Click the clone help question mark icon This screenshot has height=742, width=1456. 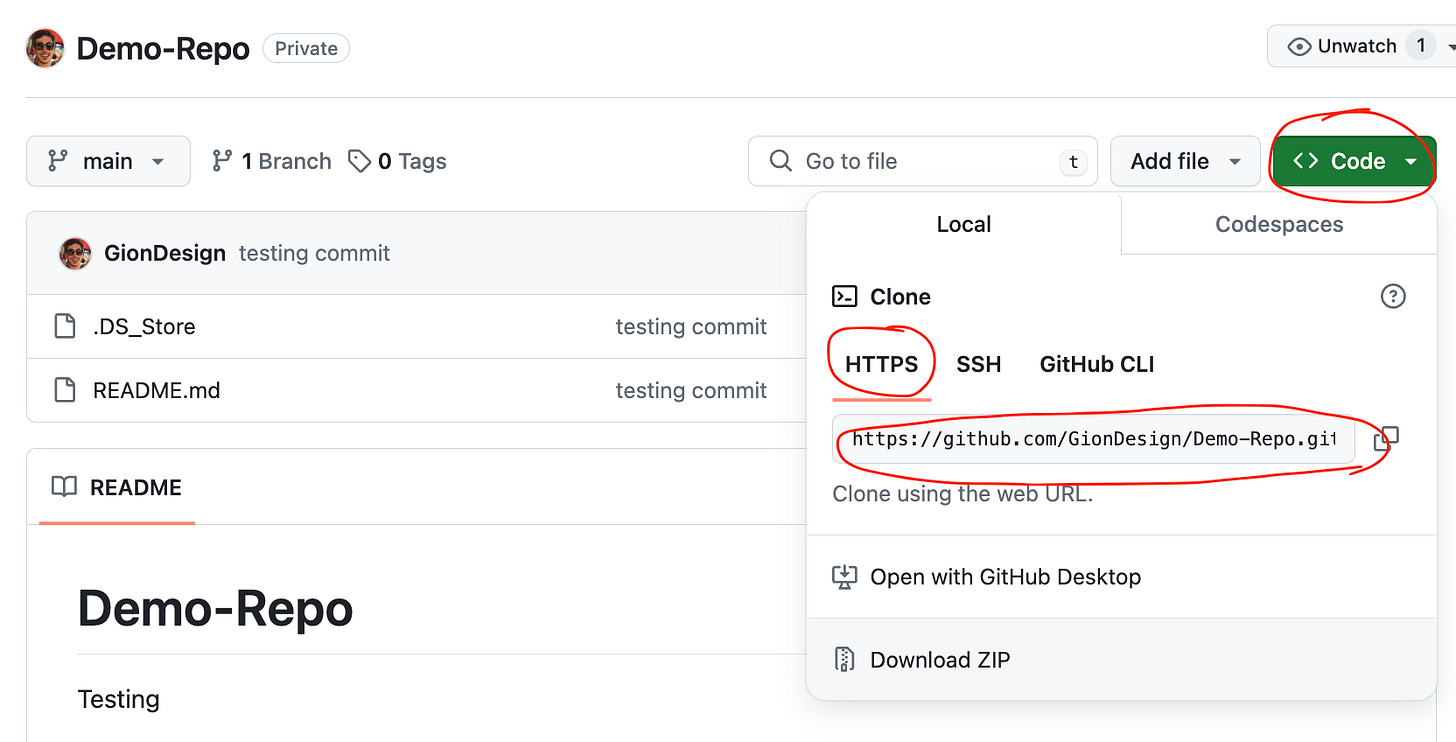pyautogui.click(x=1393, y=296)
